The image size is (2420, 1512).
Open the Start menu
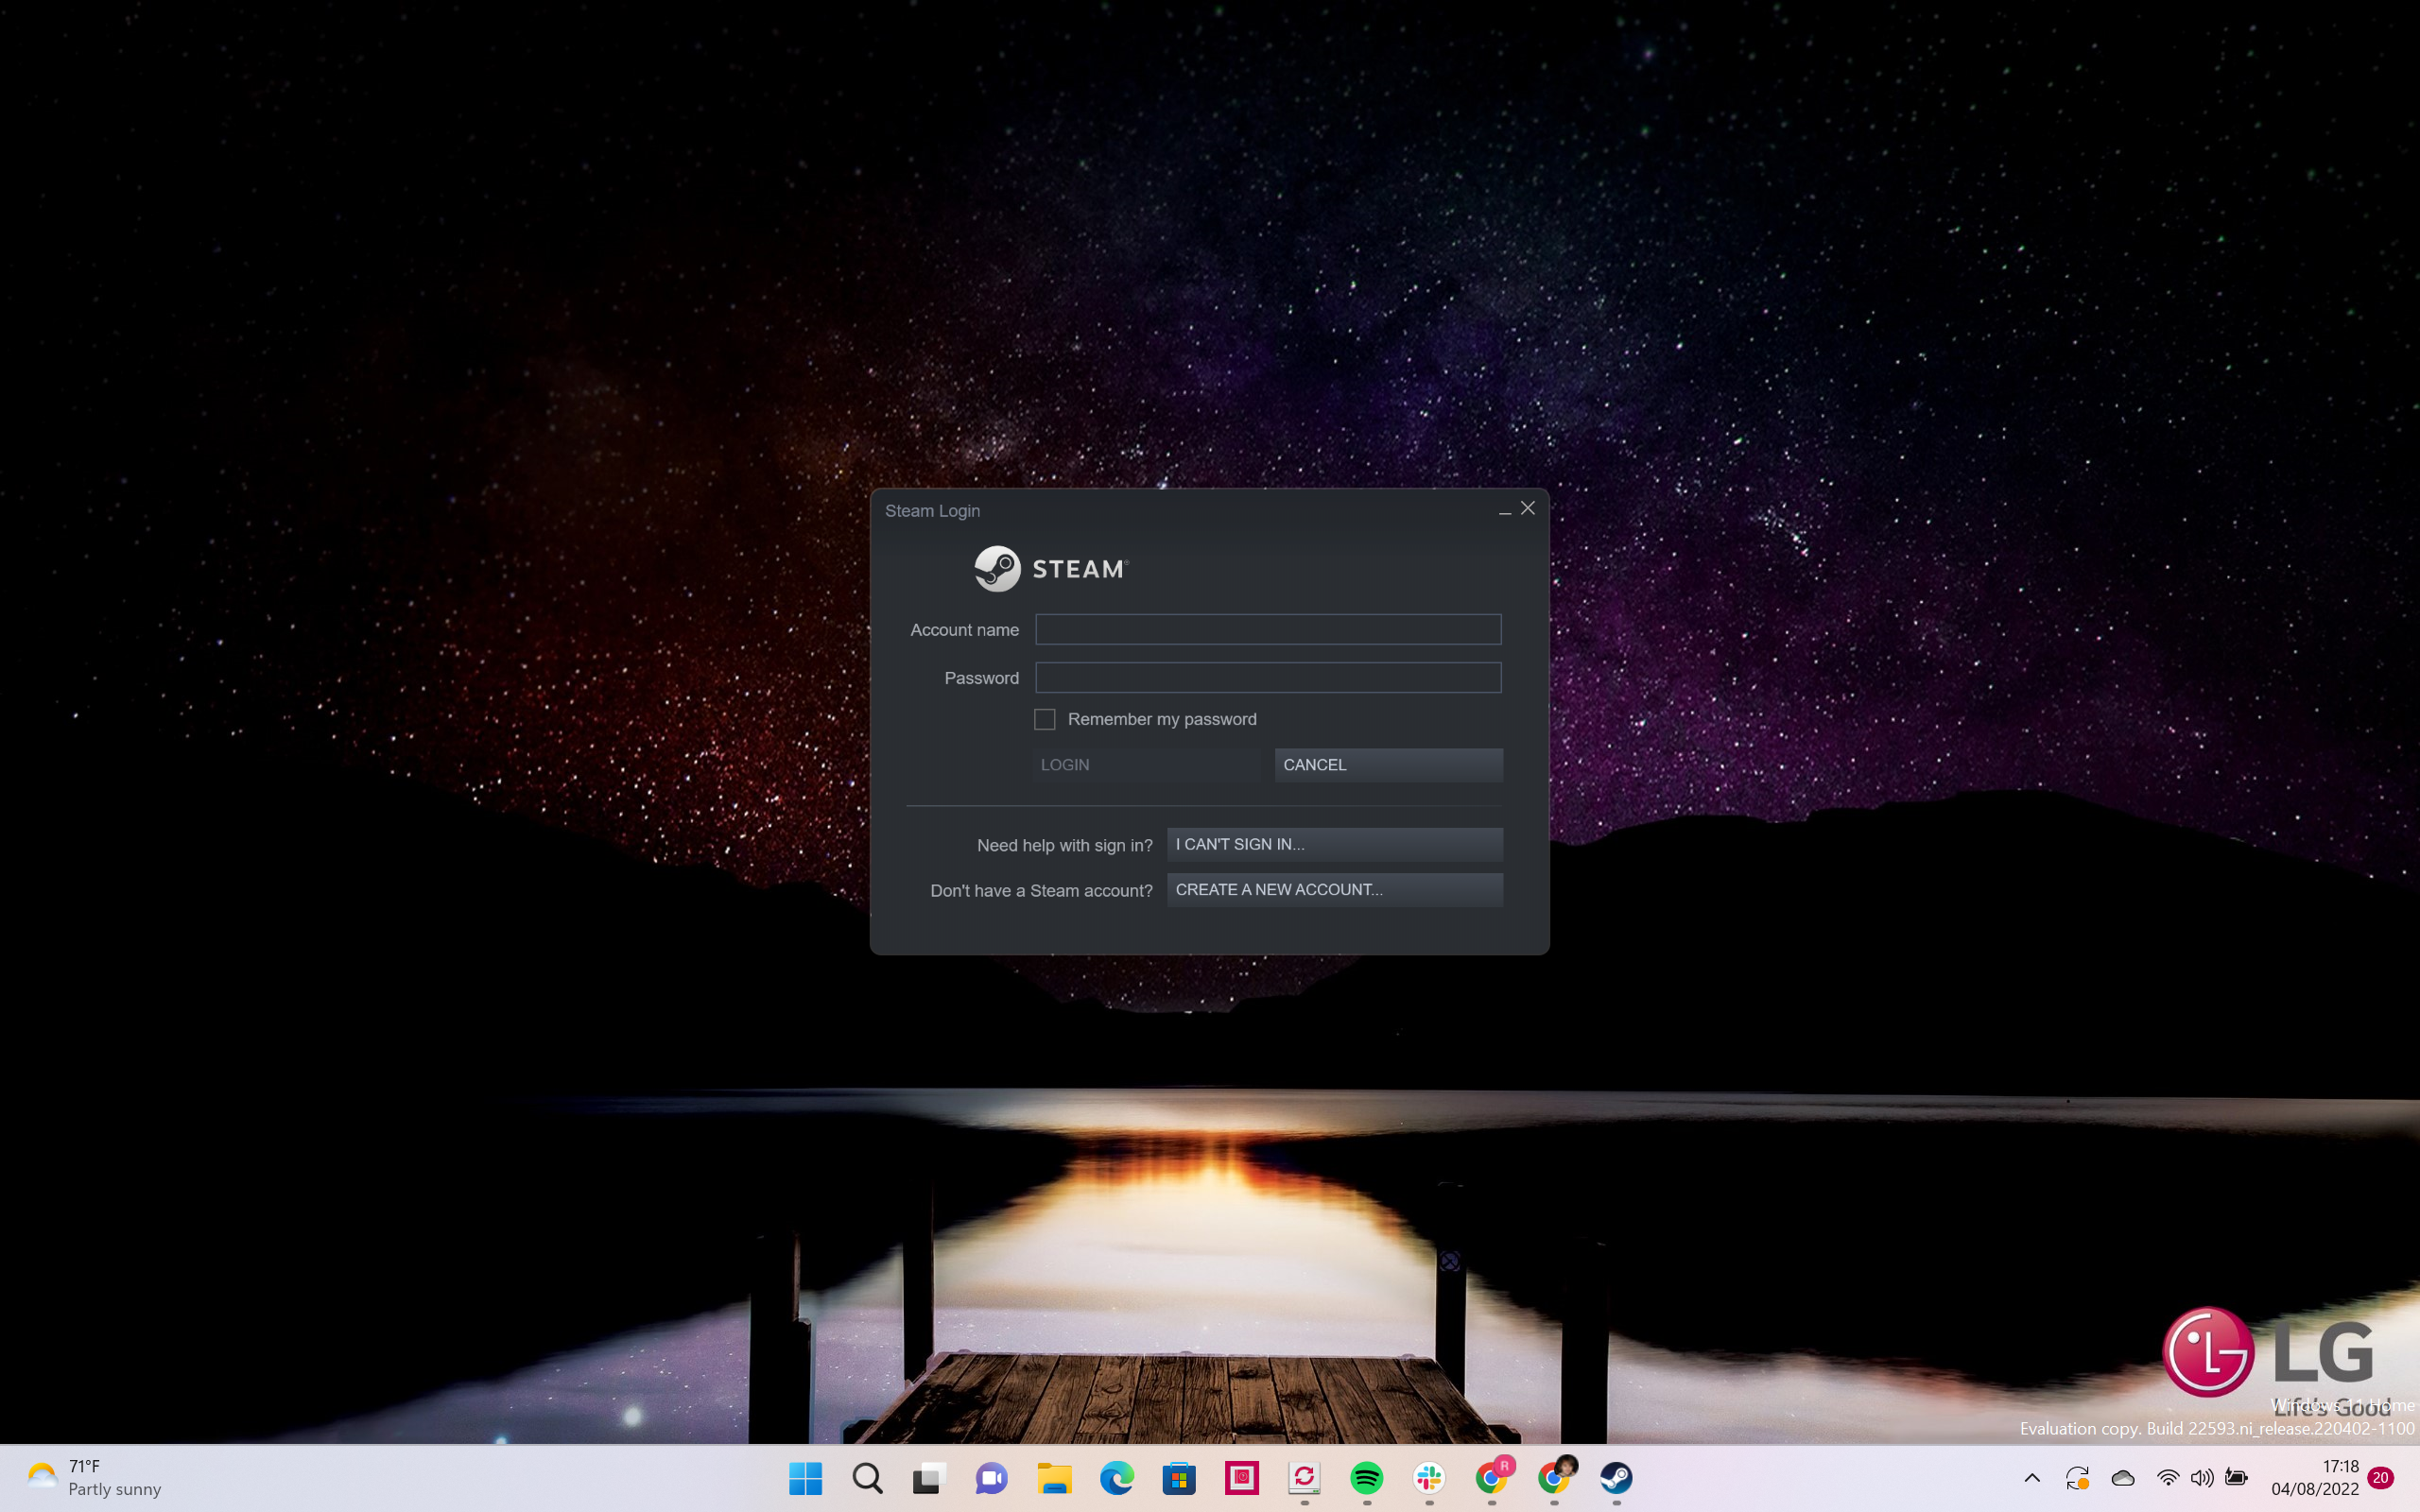pos(804,1477)
